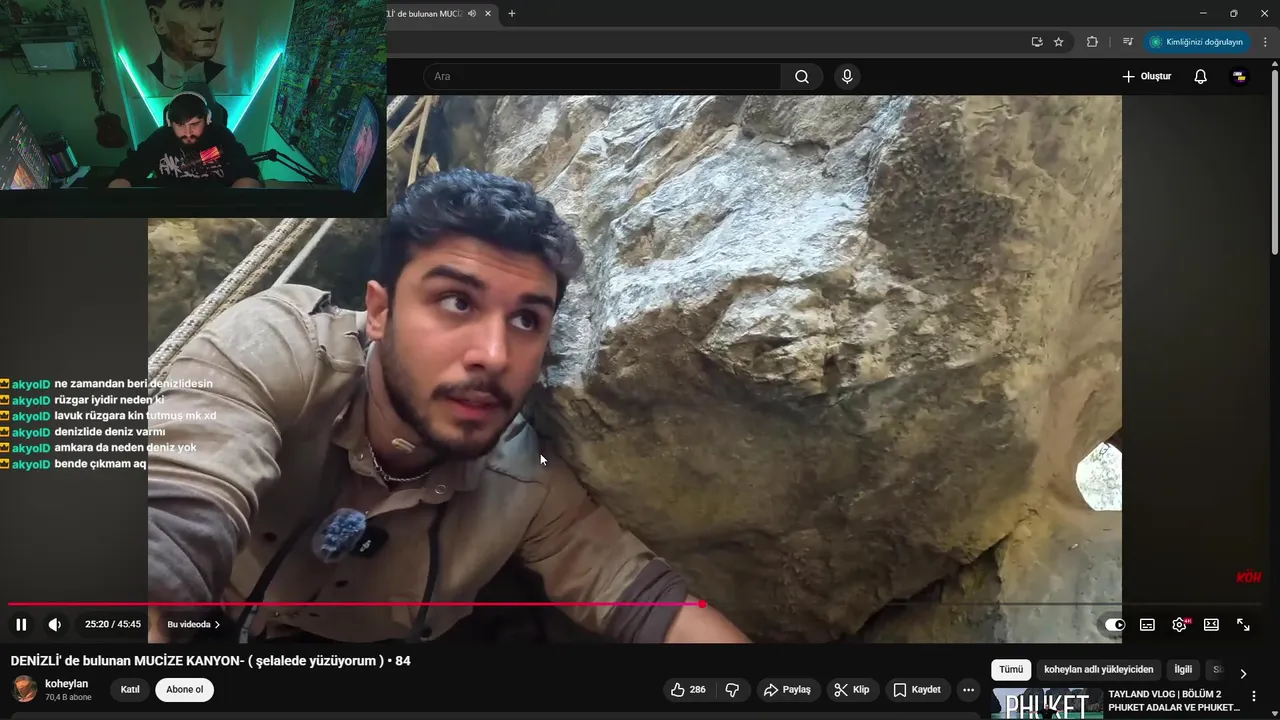The image size is (1280, 720).
Task: Click the video title text
Action: coord(210,661)
